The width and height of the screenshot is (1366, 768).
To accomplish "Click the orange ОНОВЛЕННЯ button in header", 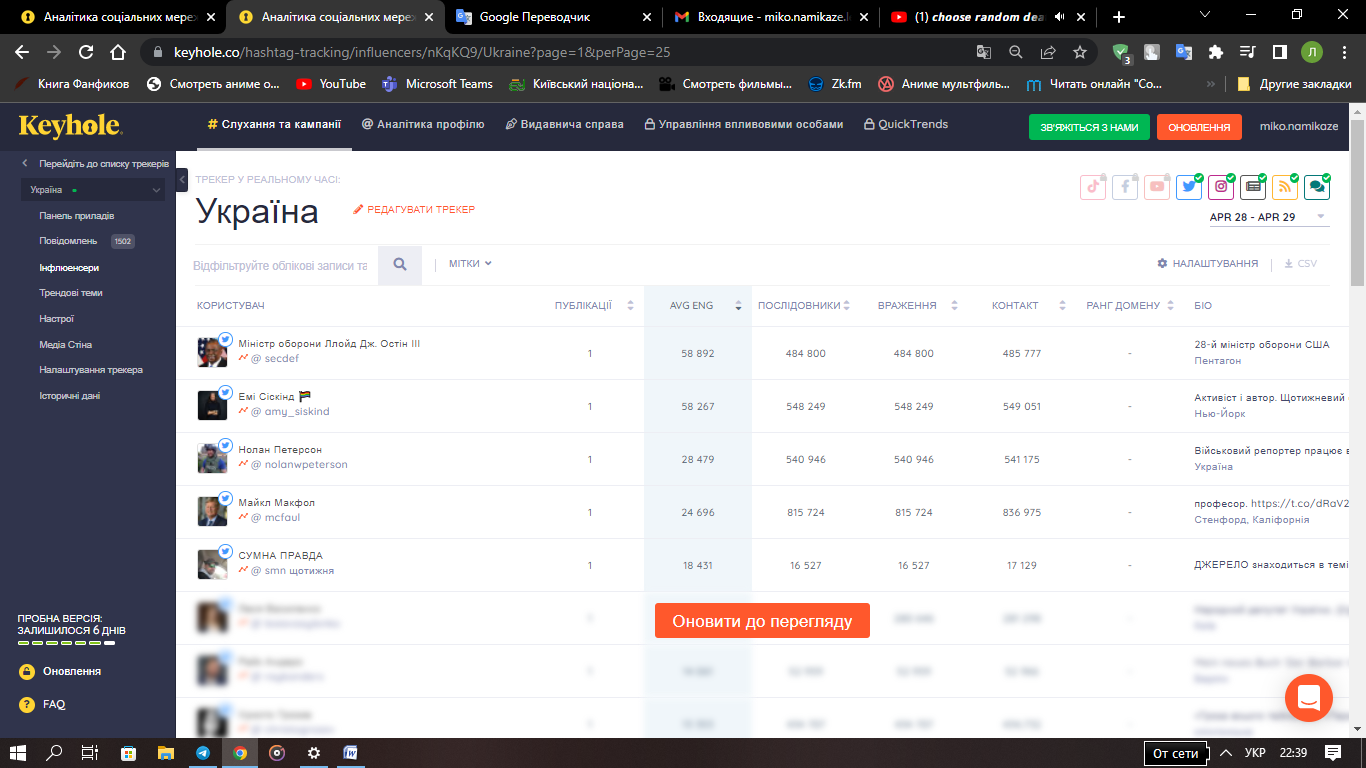I will 1199,127.
